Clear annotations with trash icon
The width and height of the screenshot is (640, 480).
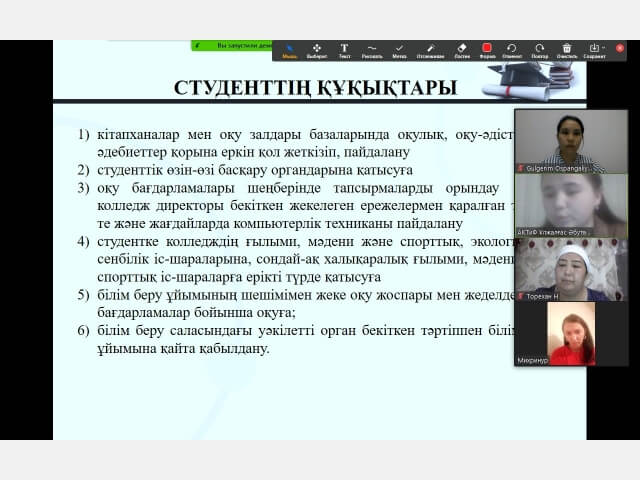pyautogui.click(x=567, y=51)
